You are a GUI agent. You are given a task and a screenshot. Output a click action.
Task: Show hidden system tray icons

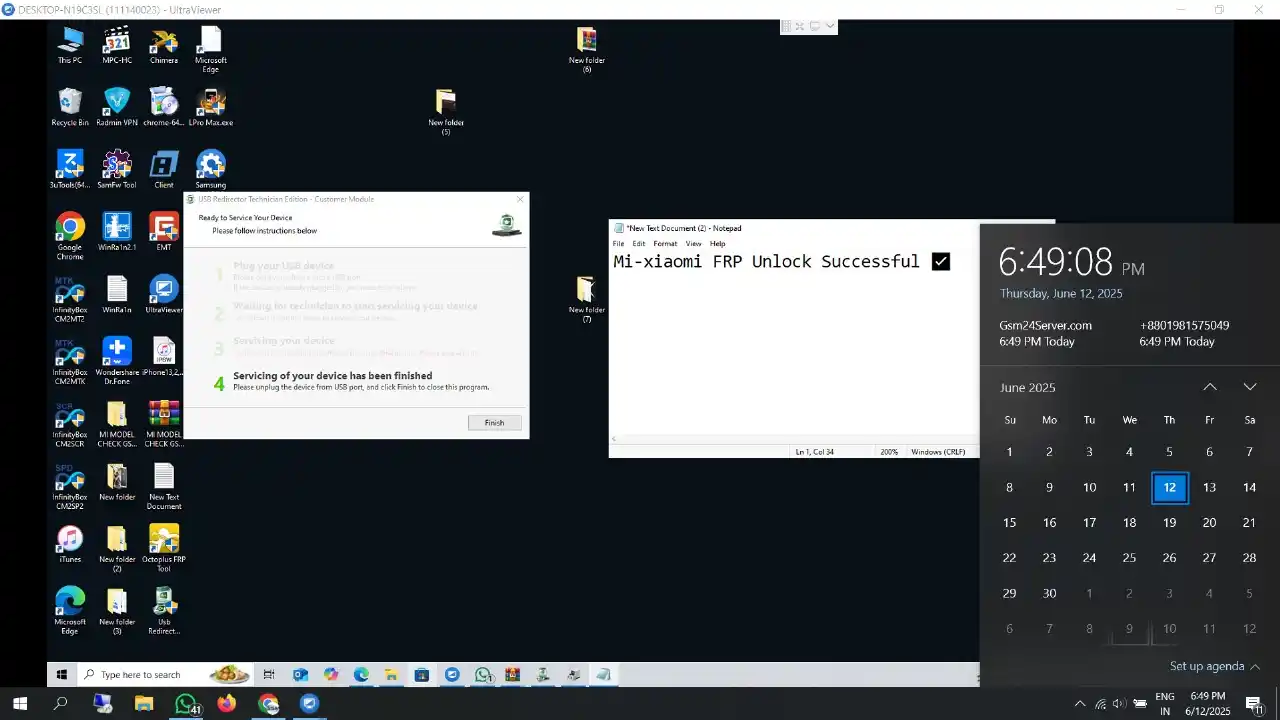tap(1079, 703)
